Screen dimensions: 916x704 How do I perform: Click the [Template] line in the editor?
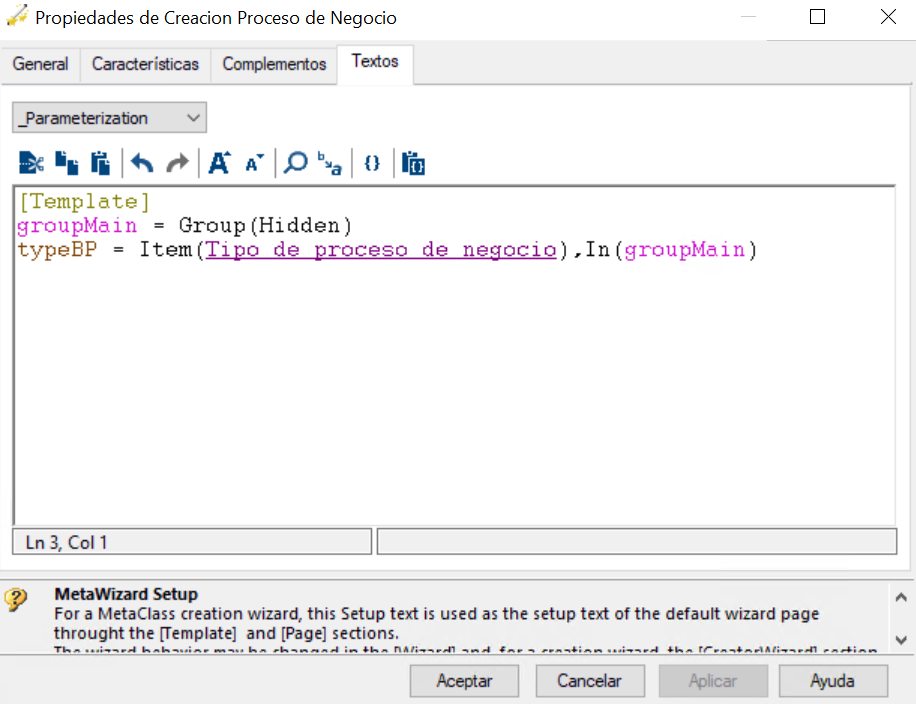[84, 202]
